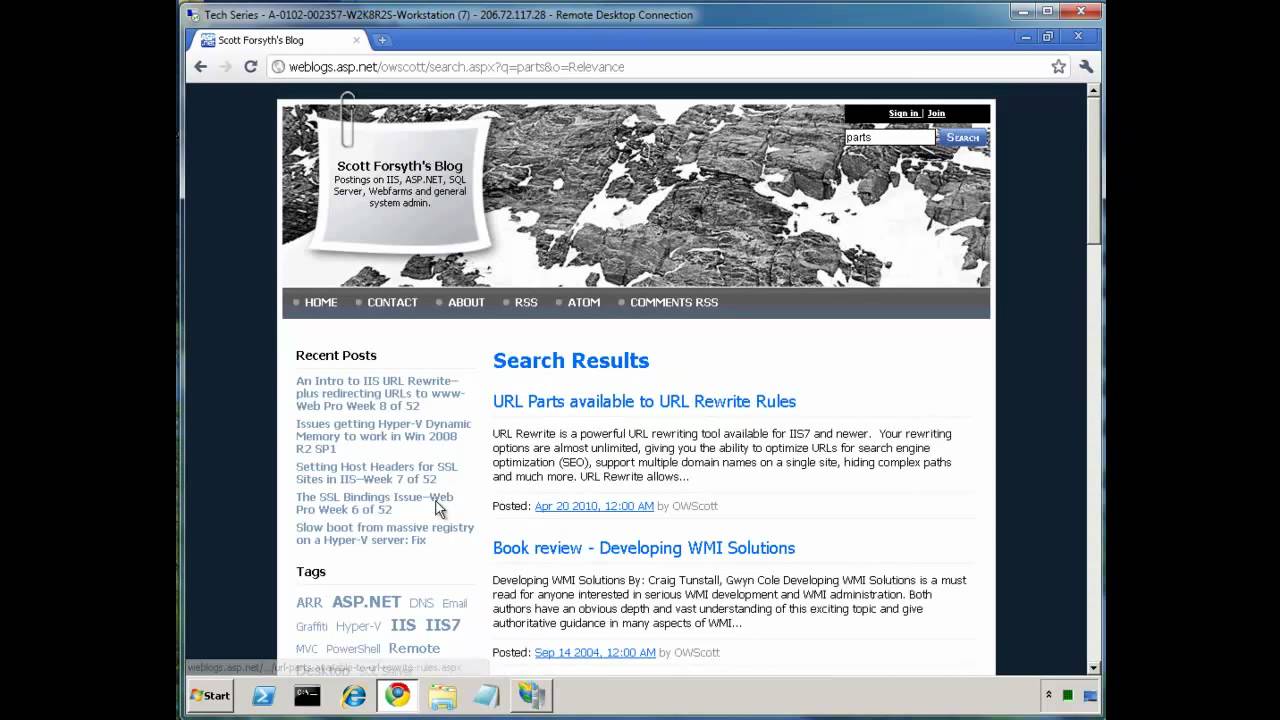The width and height of the screenshot is (1280, 720).
Task: Open the ABOUT navigation item
Action: pos(466,302)
